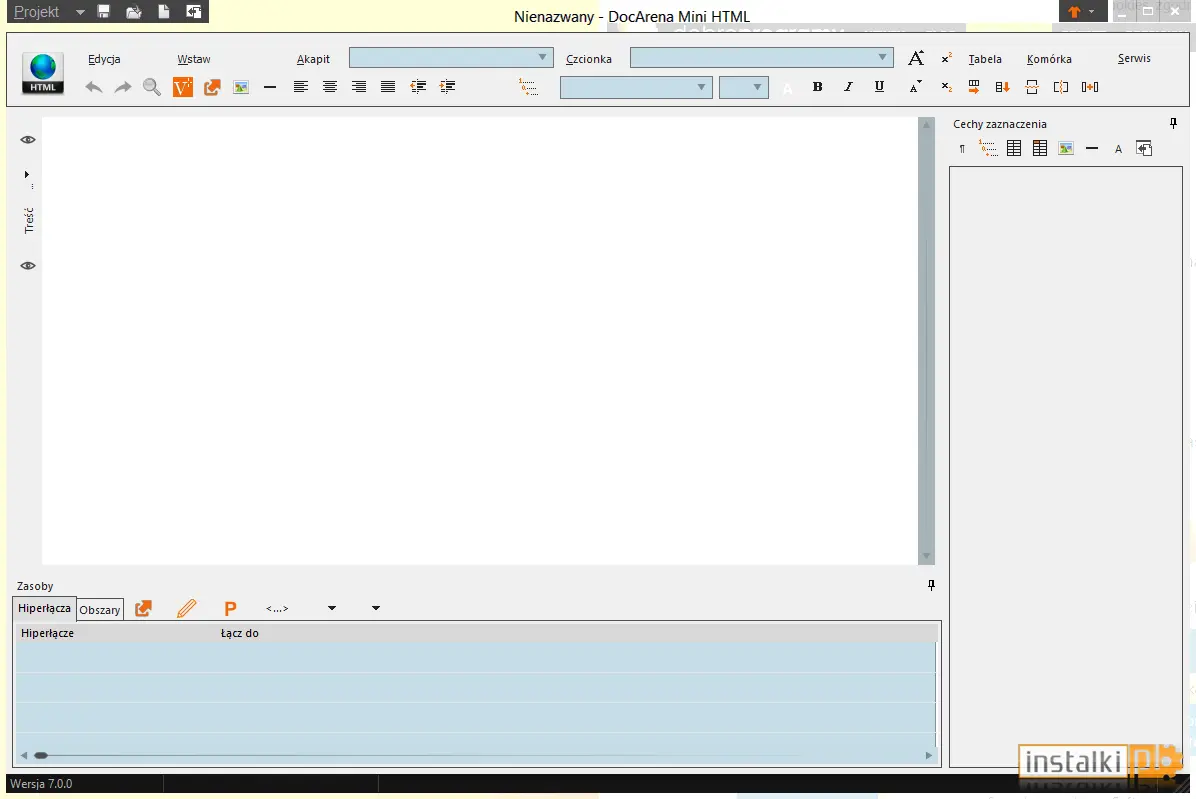Open the small size combo box
The width and height of the screenshot is (1196, 799).
744,87
